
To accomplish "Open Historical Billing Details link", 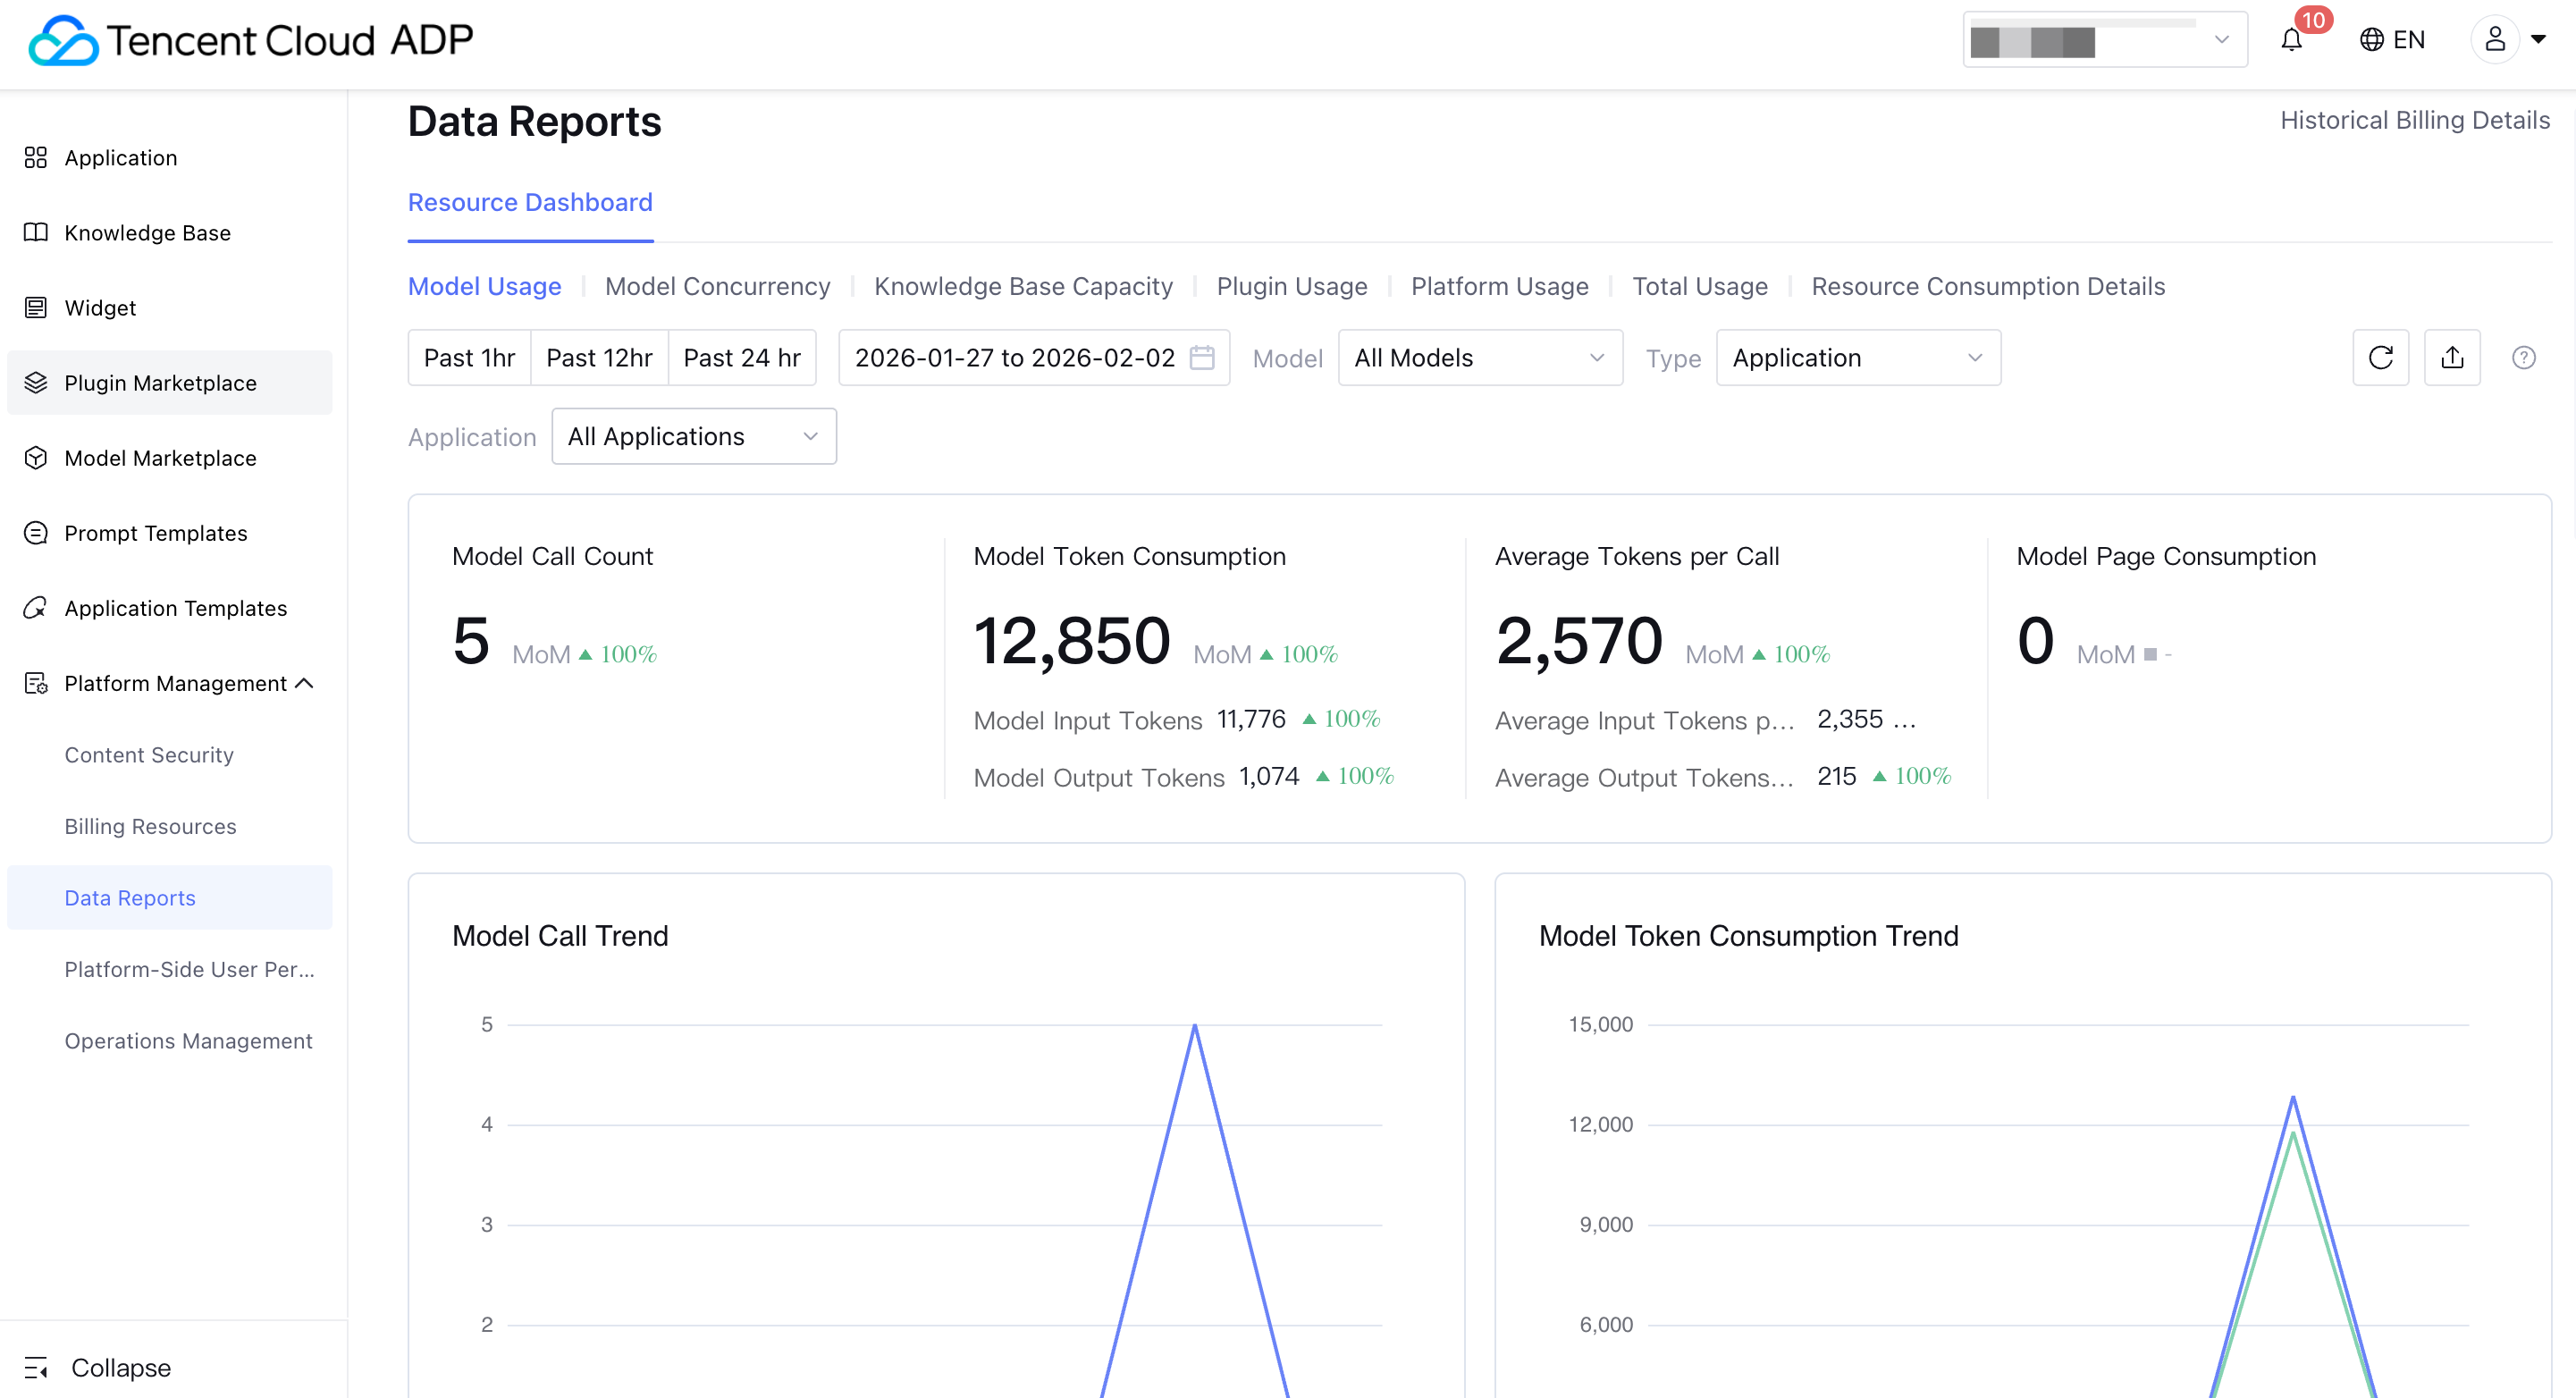I will 2414,120.
